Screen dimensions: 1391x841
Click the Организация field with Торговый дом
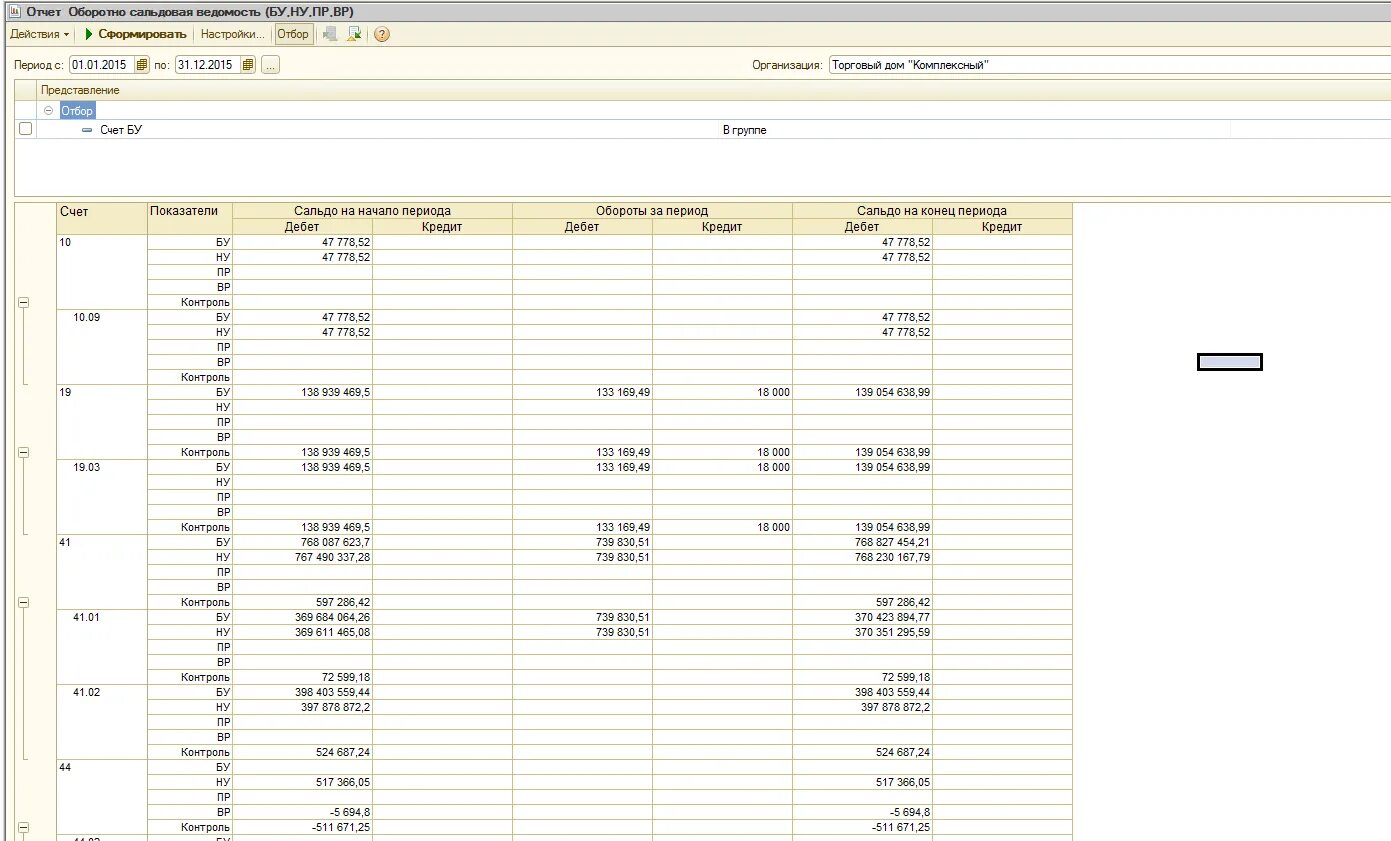pos(1109,65)
